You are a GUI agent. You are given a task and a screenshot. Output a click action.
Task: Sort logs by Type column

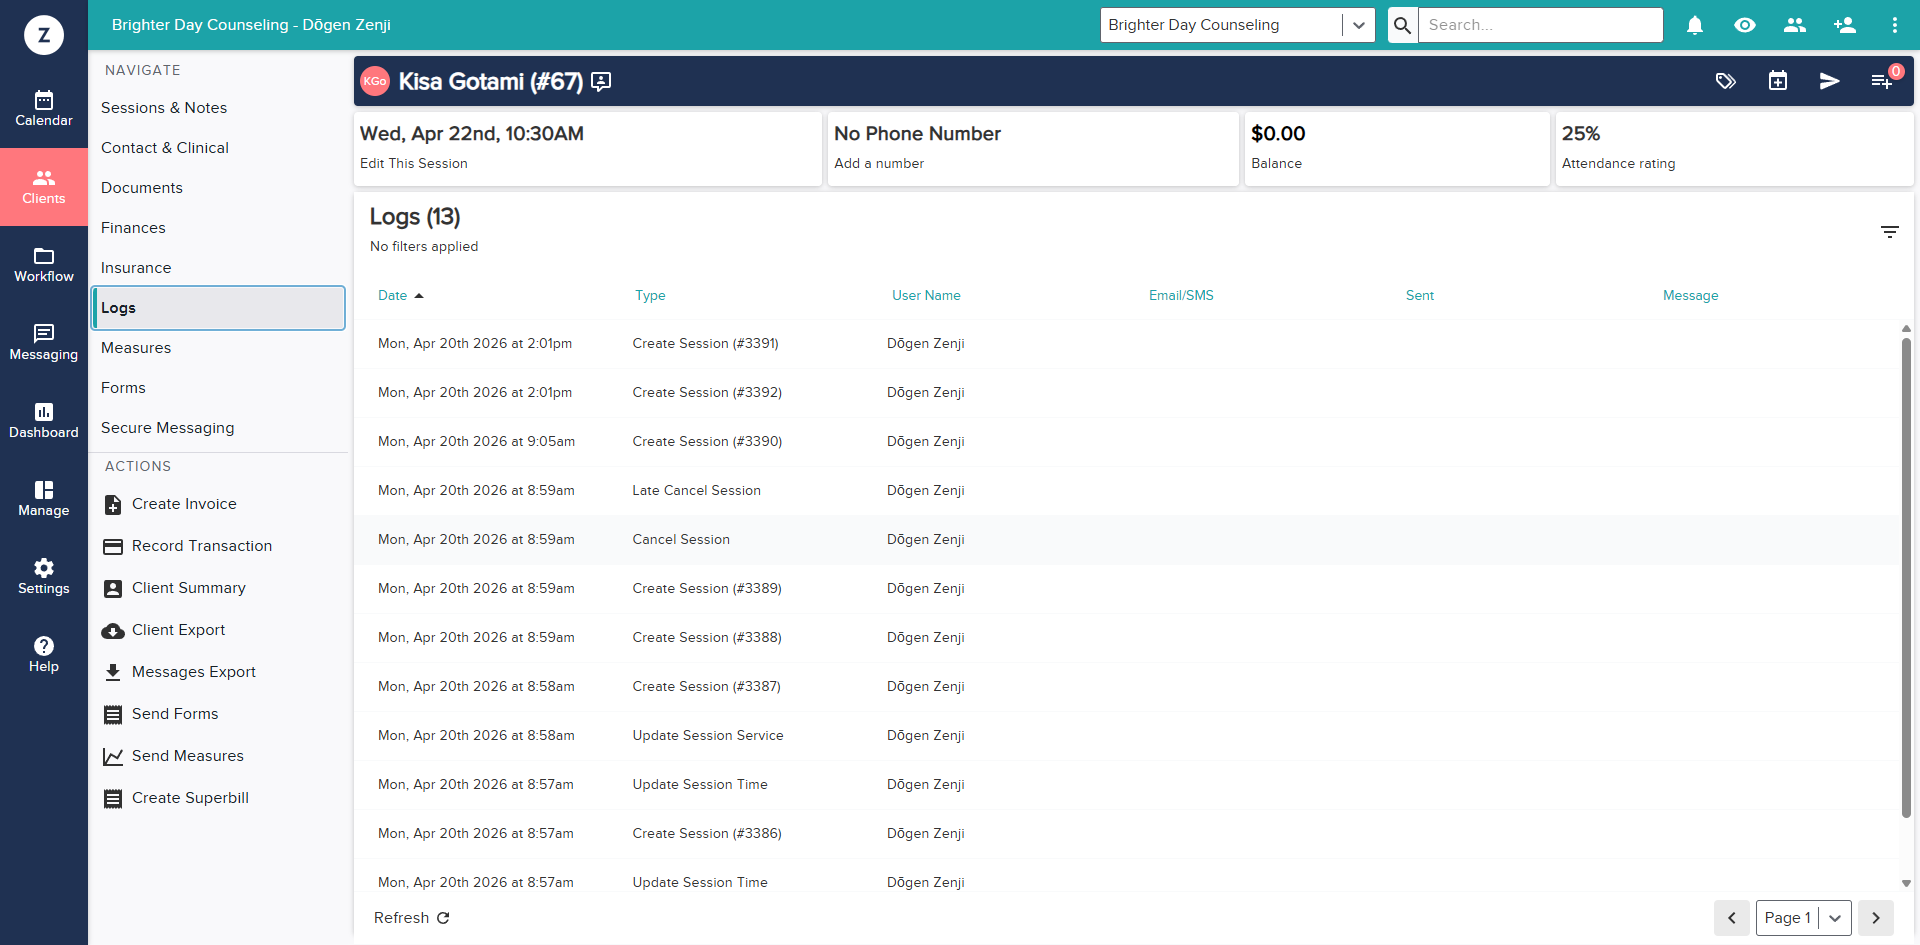point(650,296)
